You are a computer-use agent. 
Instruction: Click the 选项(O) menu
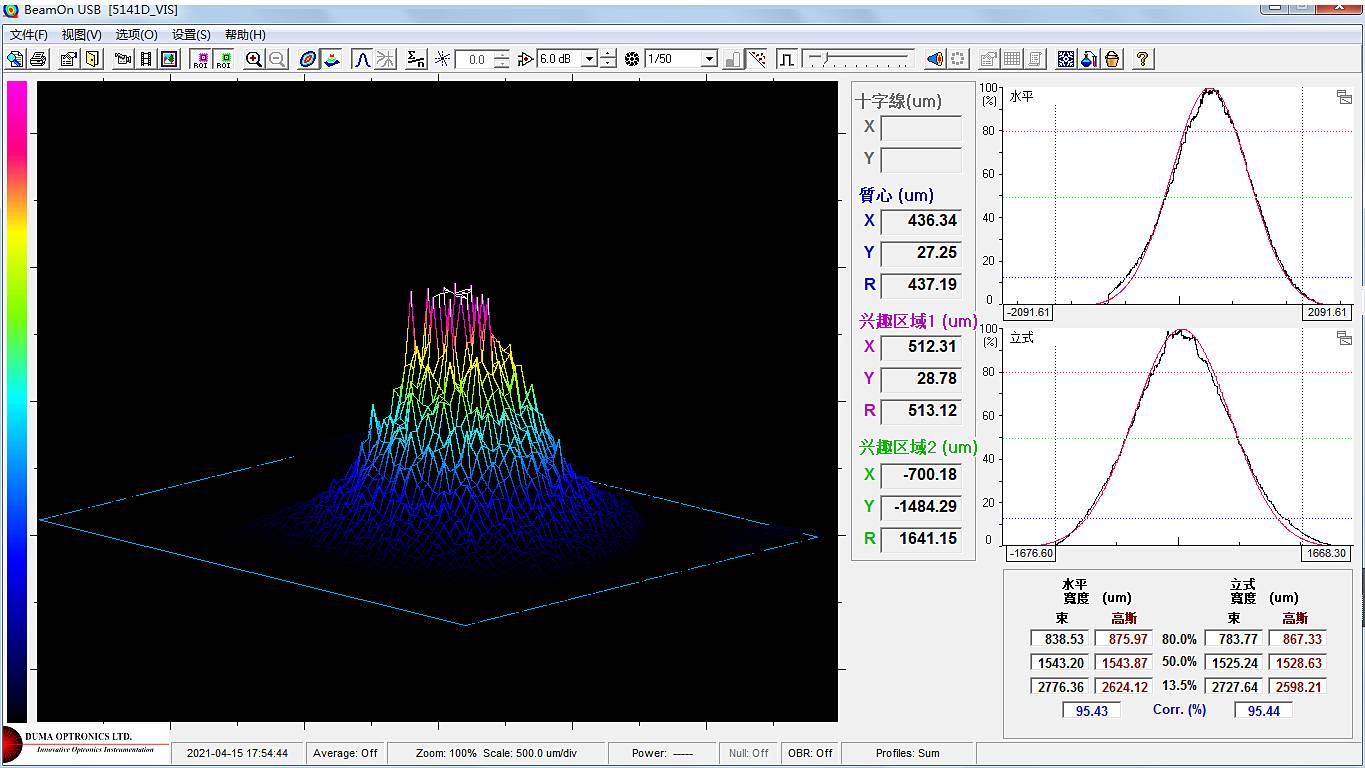pos(136,34)
